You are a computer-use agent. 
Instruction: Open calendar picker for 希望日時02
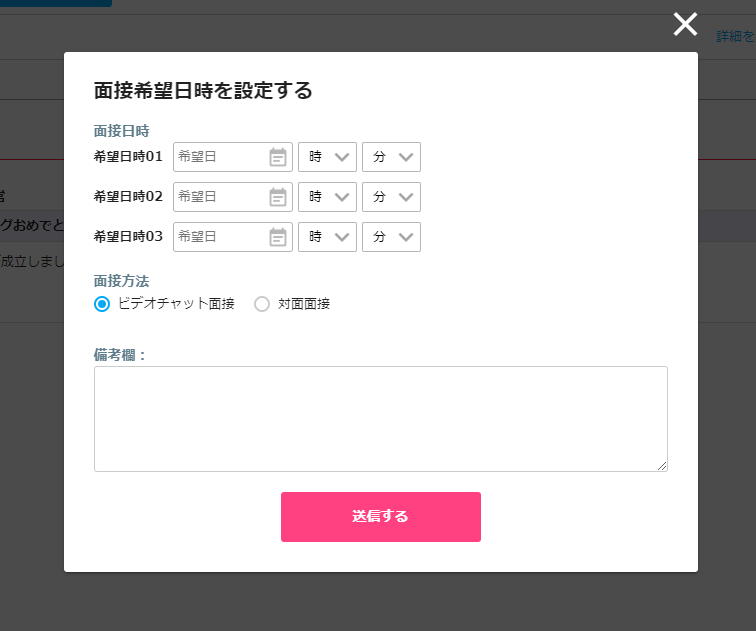coord(278,197)
